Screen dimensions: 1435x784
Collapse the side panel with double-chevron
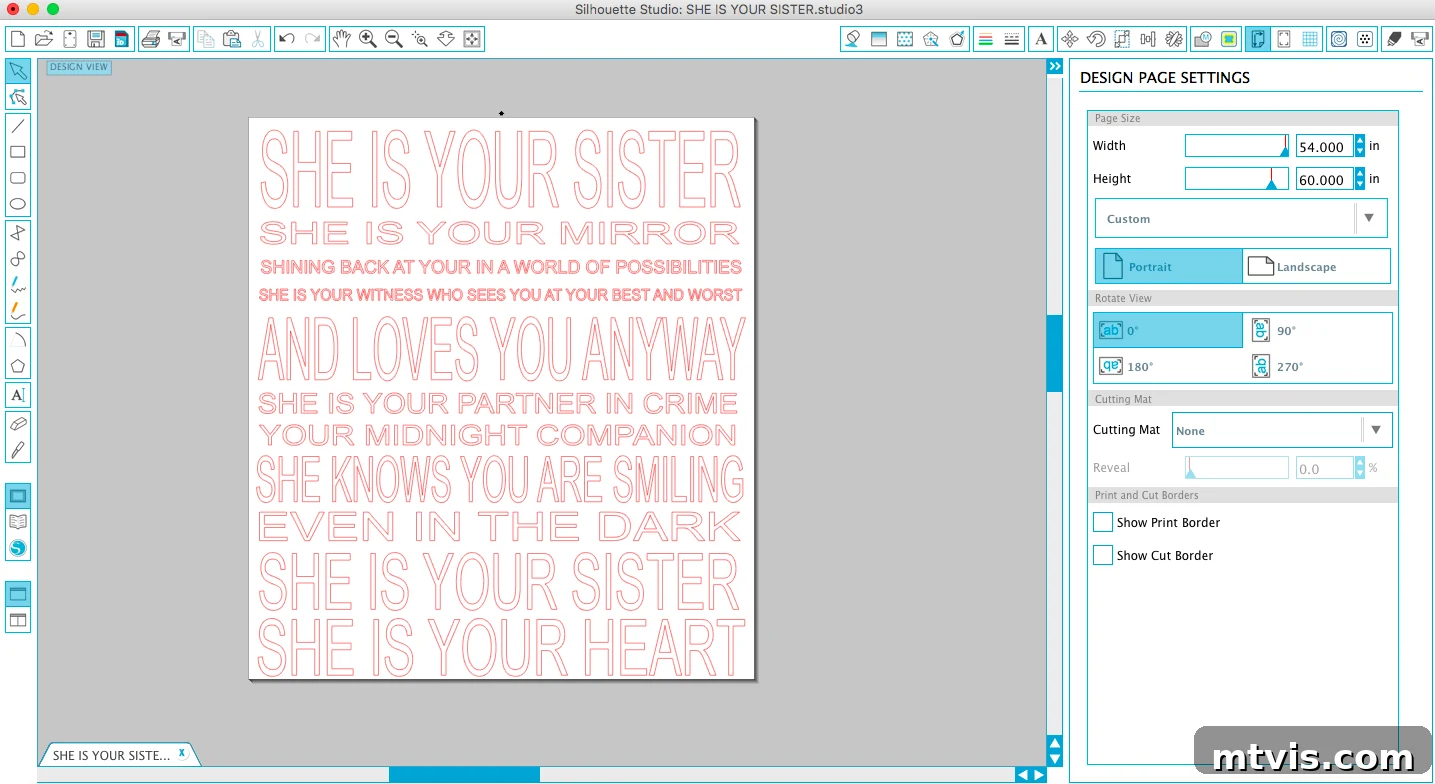[1055, 66]
